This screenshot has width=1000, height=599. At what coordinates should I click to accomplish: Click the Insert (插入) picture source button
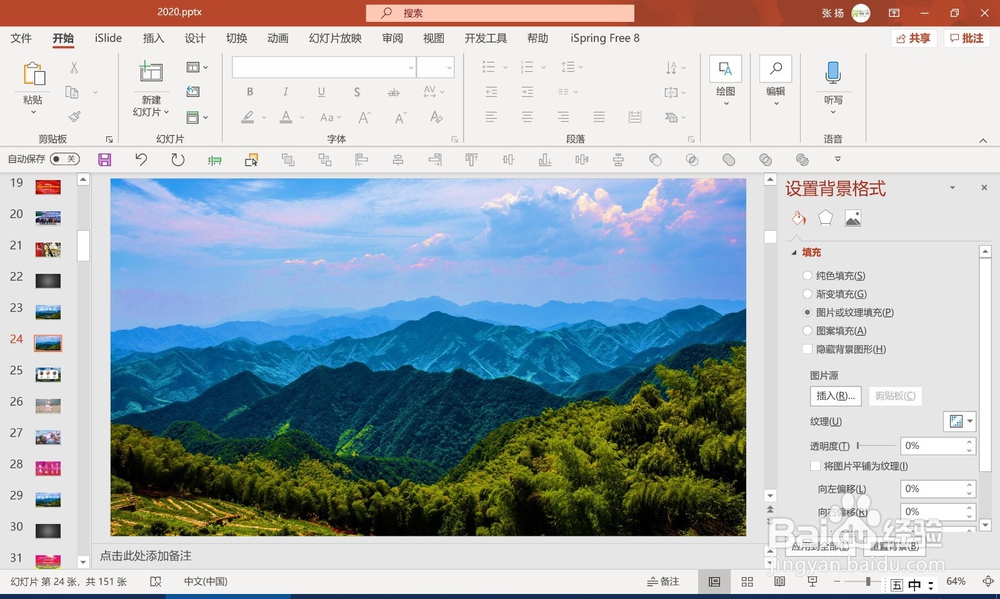835,396
